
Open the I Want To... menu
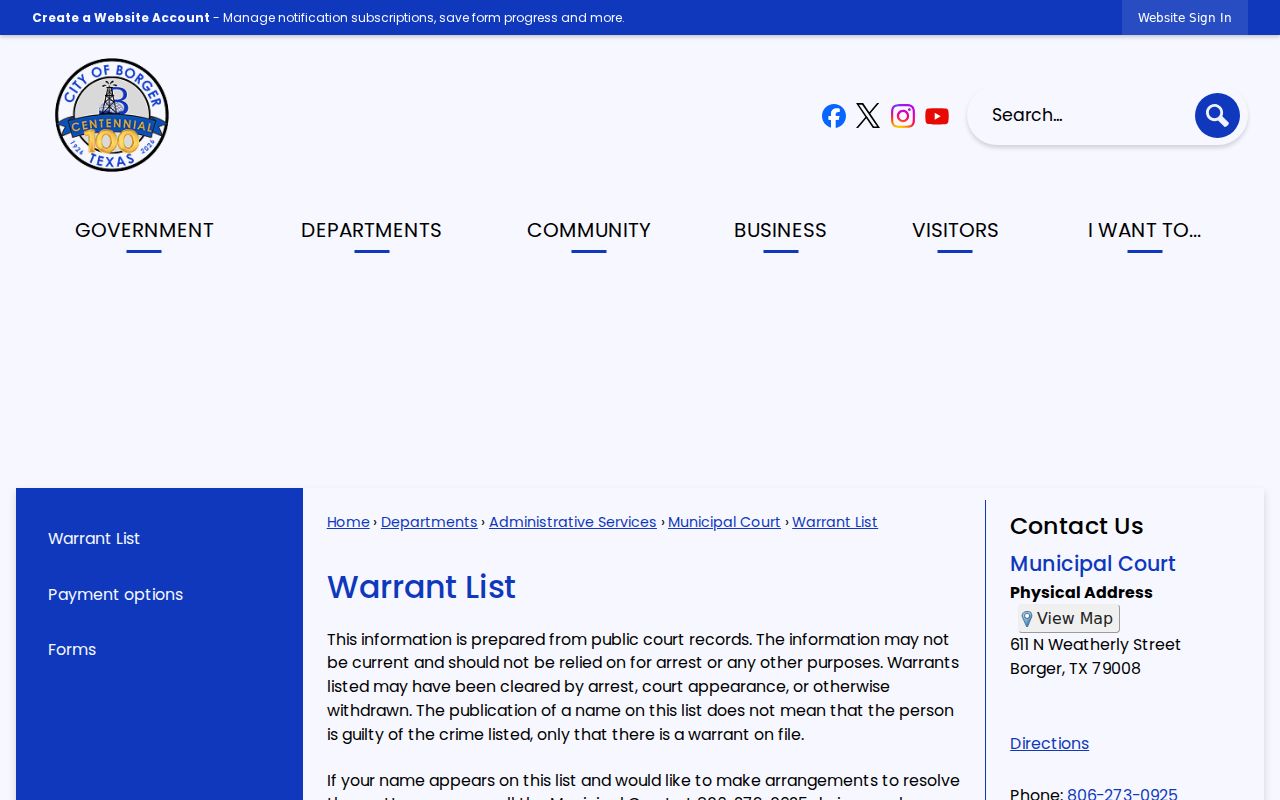(x=1145, y=231)
